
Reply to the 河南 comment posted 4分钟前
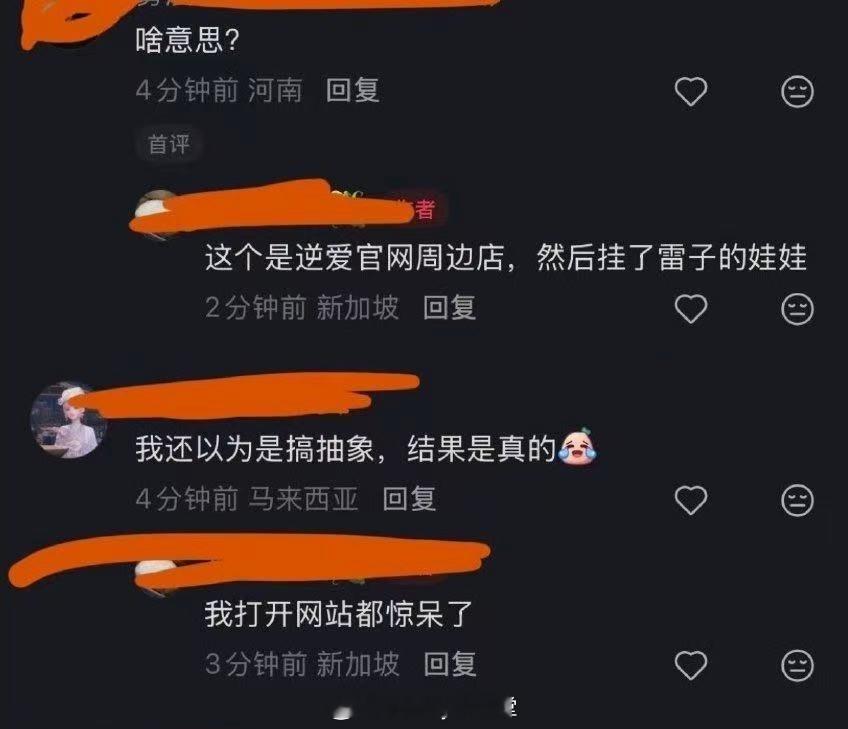353,90
